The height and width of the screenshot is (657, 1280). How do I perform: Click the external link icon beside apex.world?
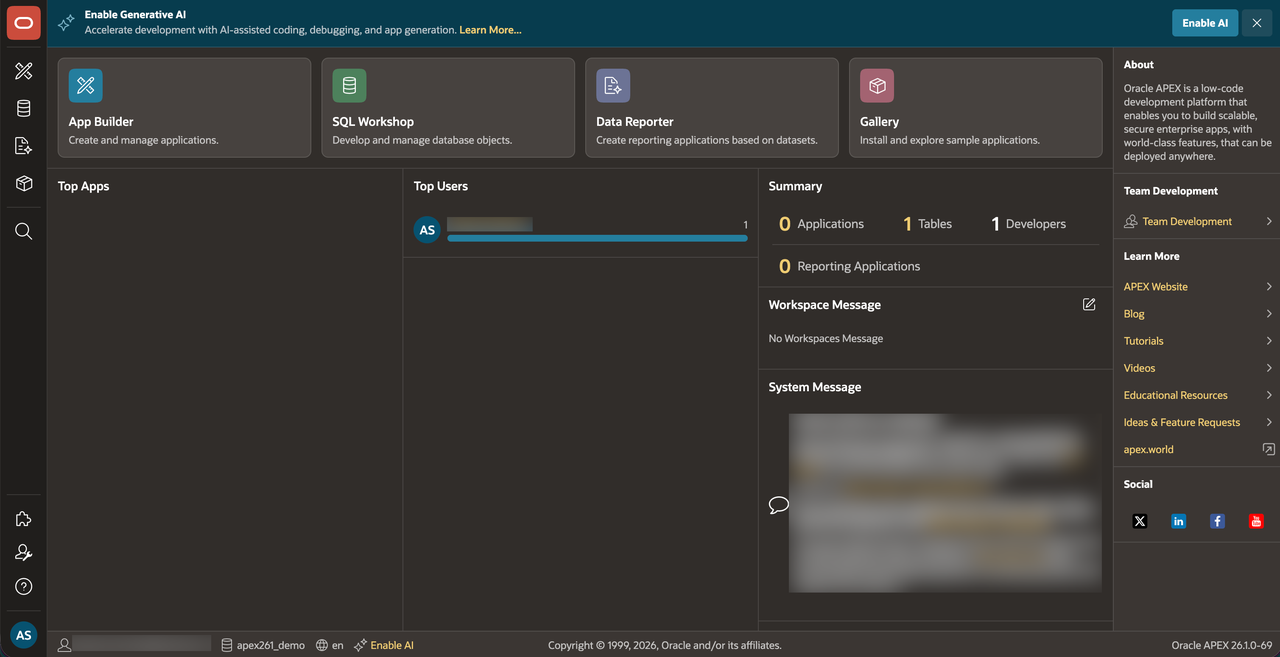click(x=1268, y=449)
